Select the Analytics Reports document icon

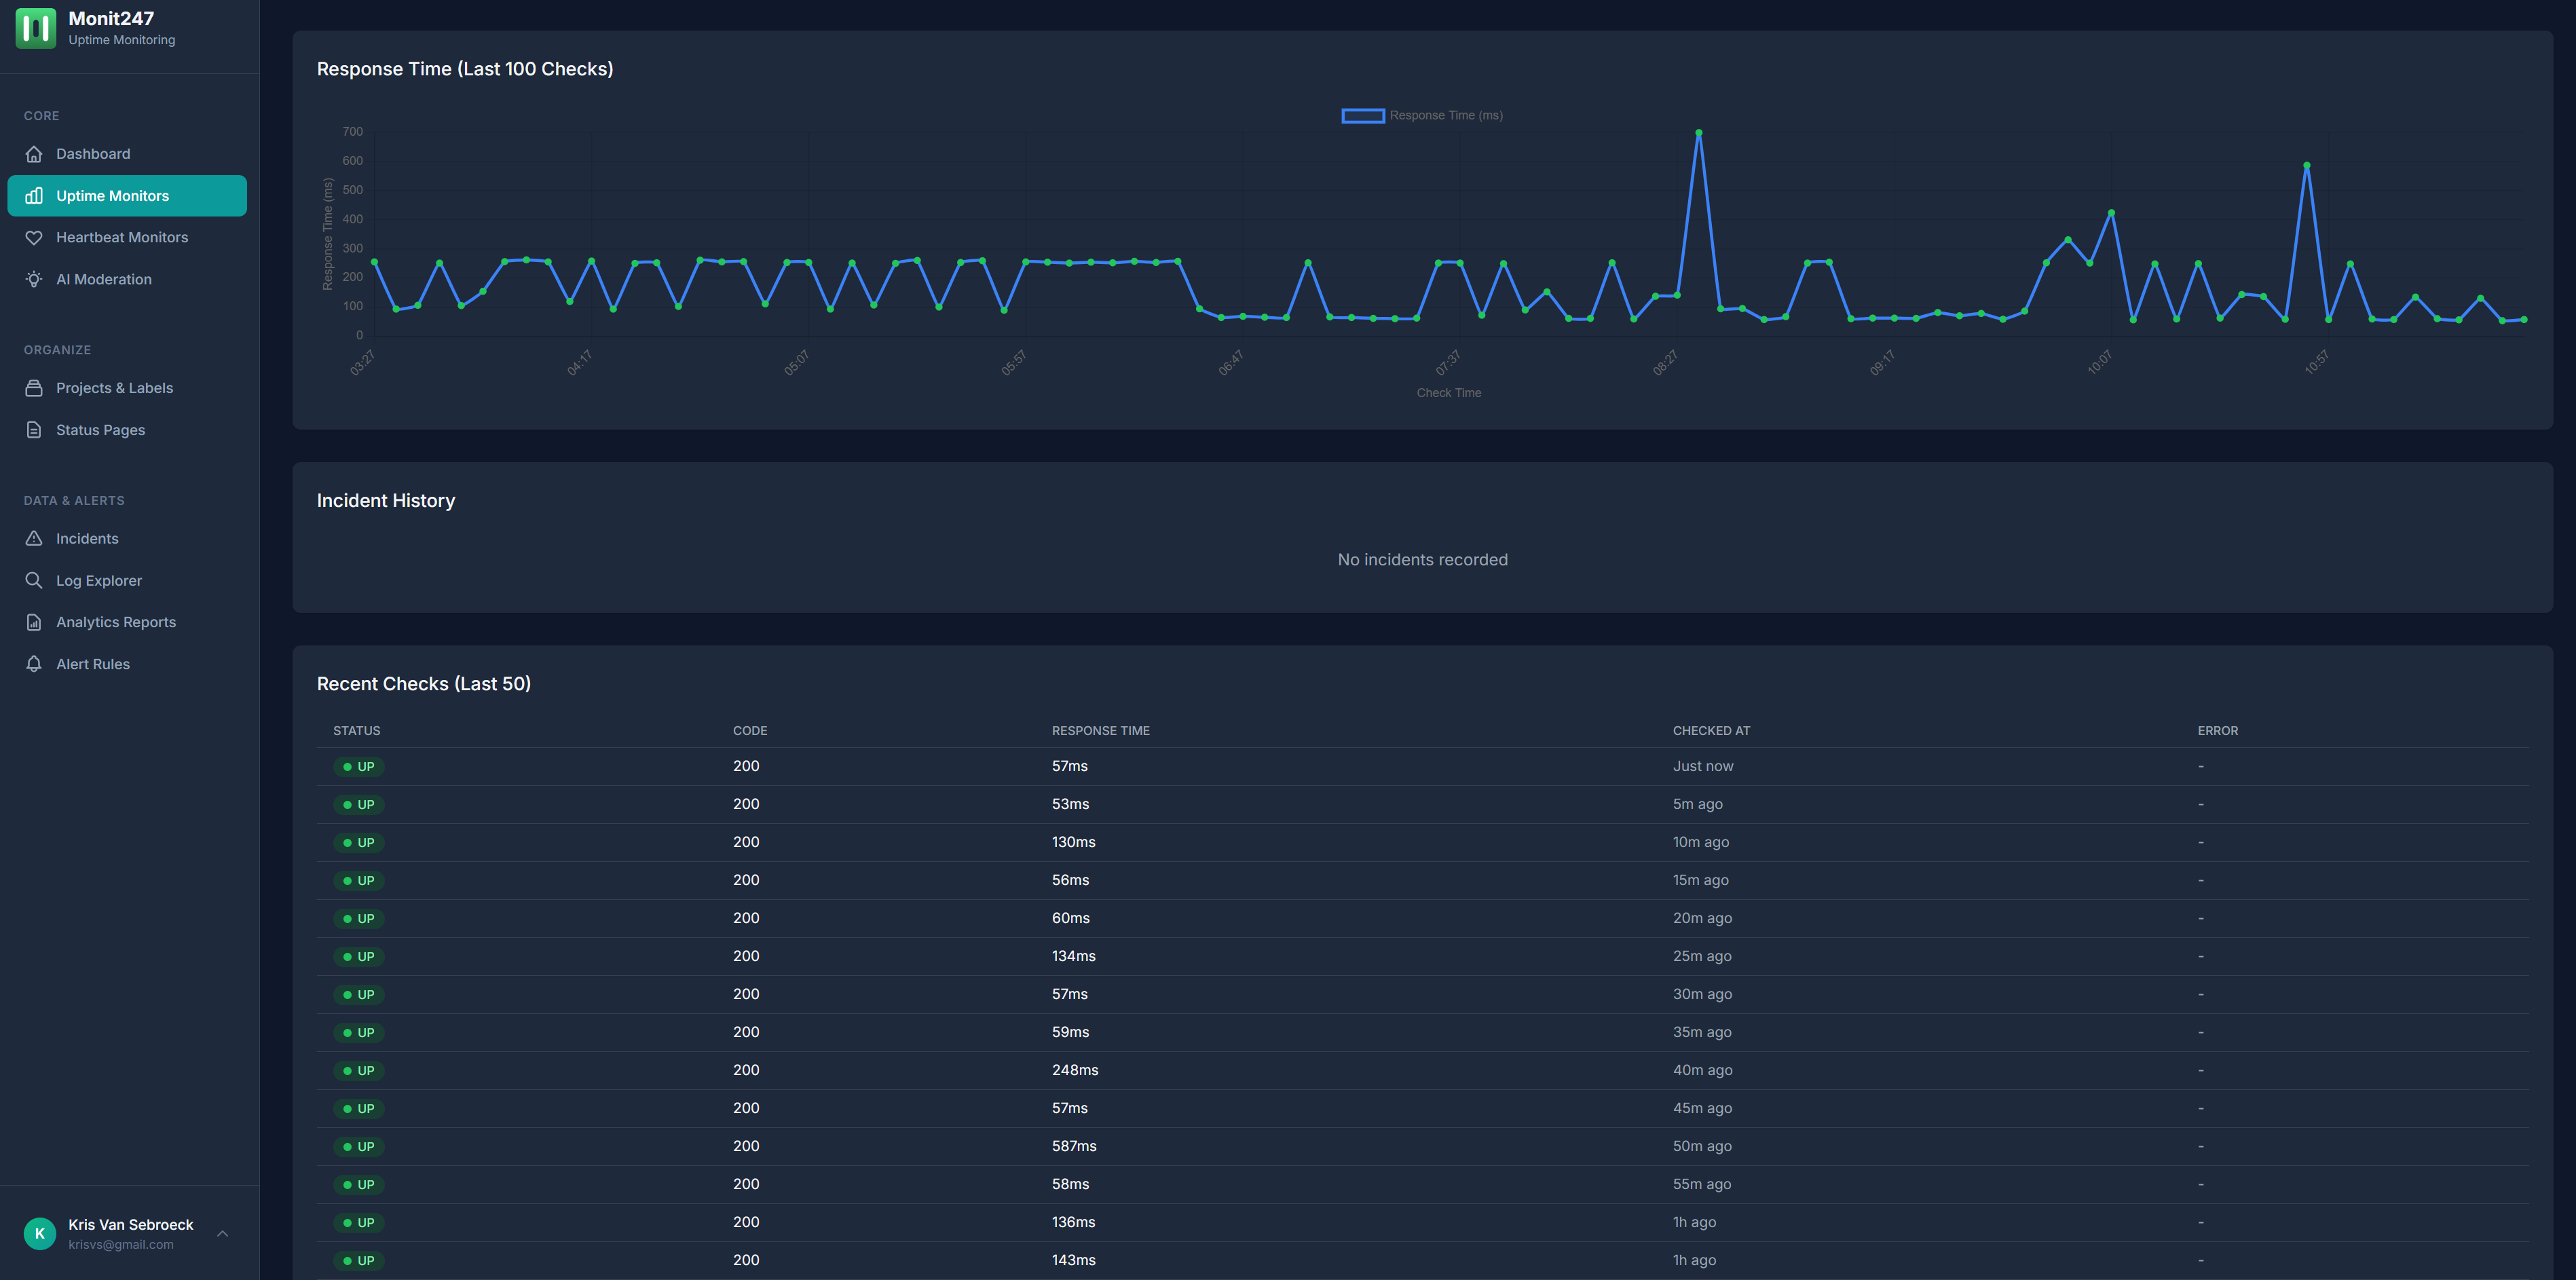pyautogui.click(x=34, y=621)
